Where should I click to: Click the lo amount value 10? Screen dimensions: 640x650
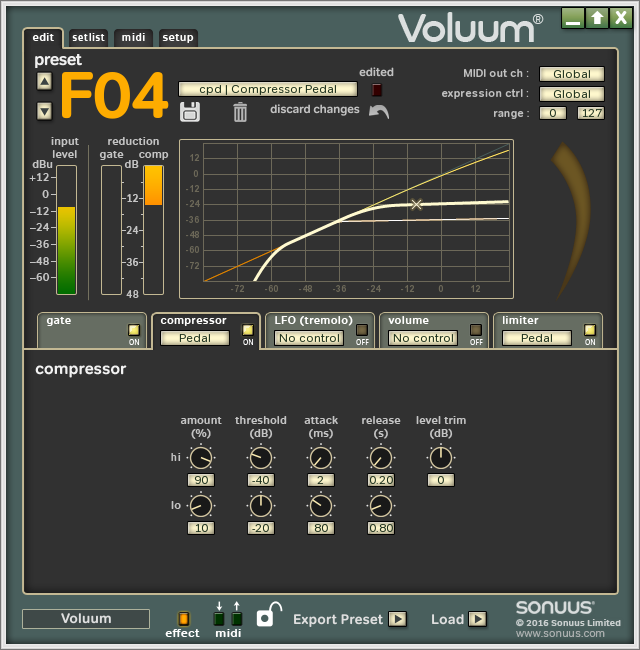(x=201, y=528)
